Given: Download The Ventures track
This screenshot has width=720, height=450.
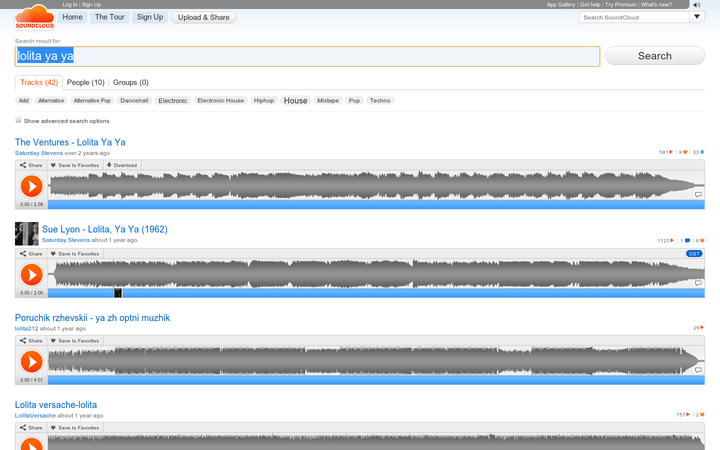Looking at the screenshot, I should [122, 165].
